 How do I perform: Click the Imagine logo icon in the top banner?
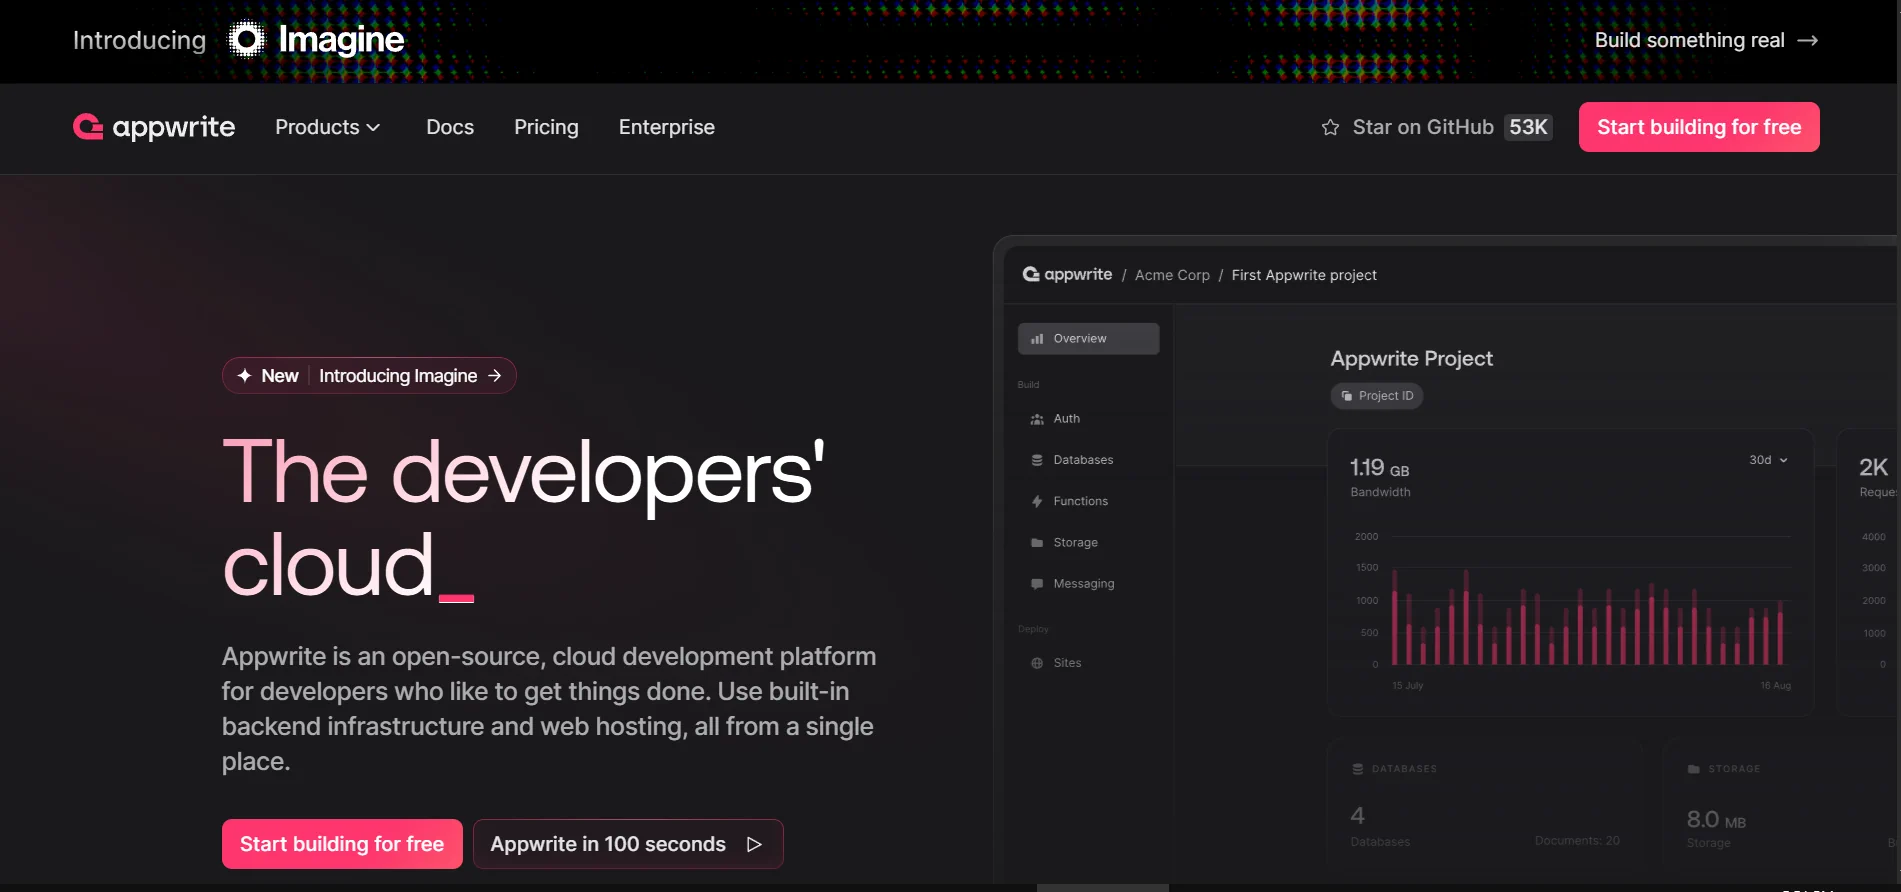coord(246,40)
